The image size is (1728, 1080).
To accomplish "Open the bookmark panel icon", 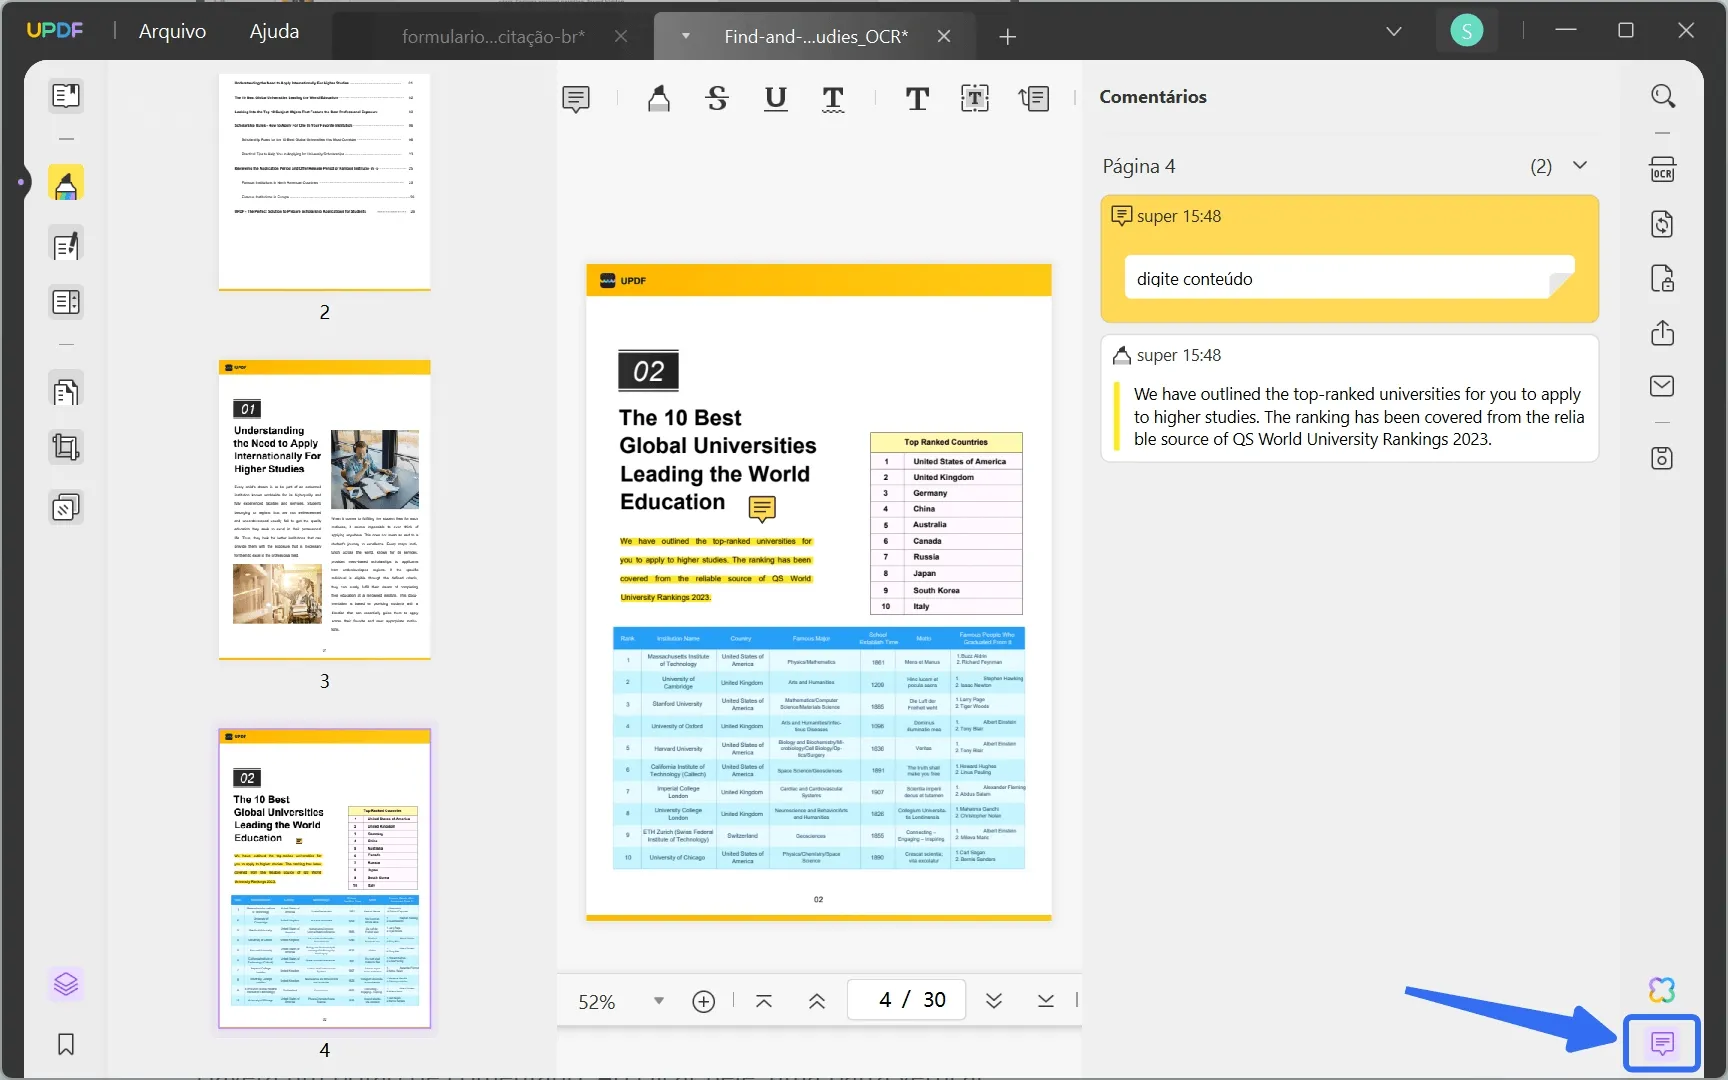I will pos(66,1045).
